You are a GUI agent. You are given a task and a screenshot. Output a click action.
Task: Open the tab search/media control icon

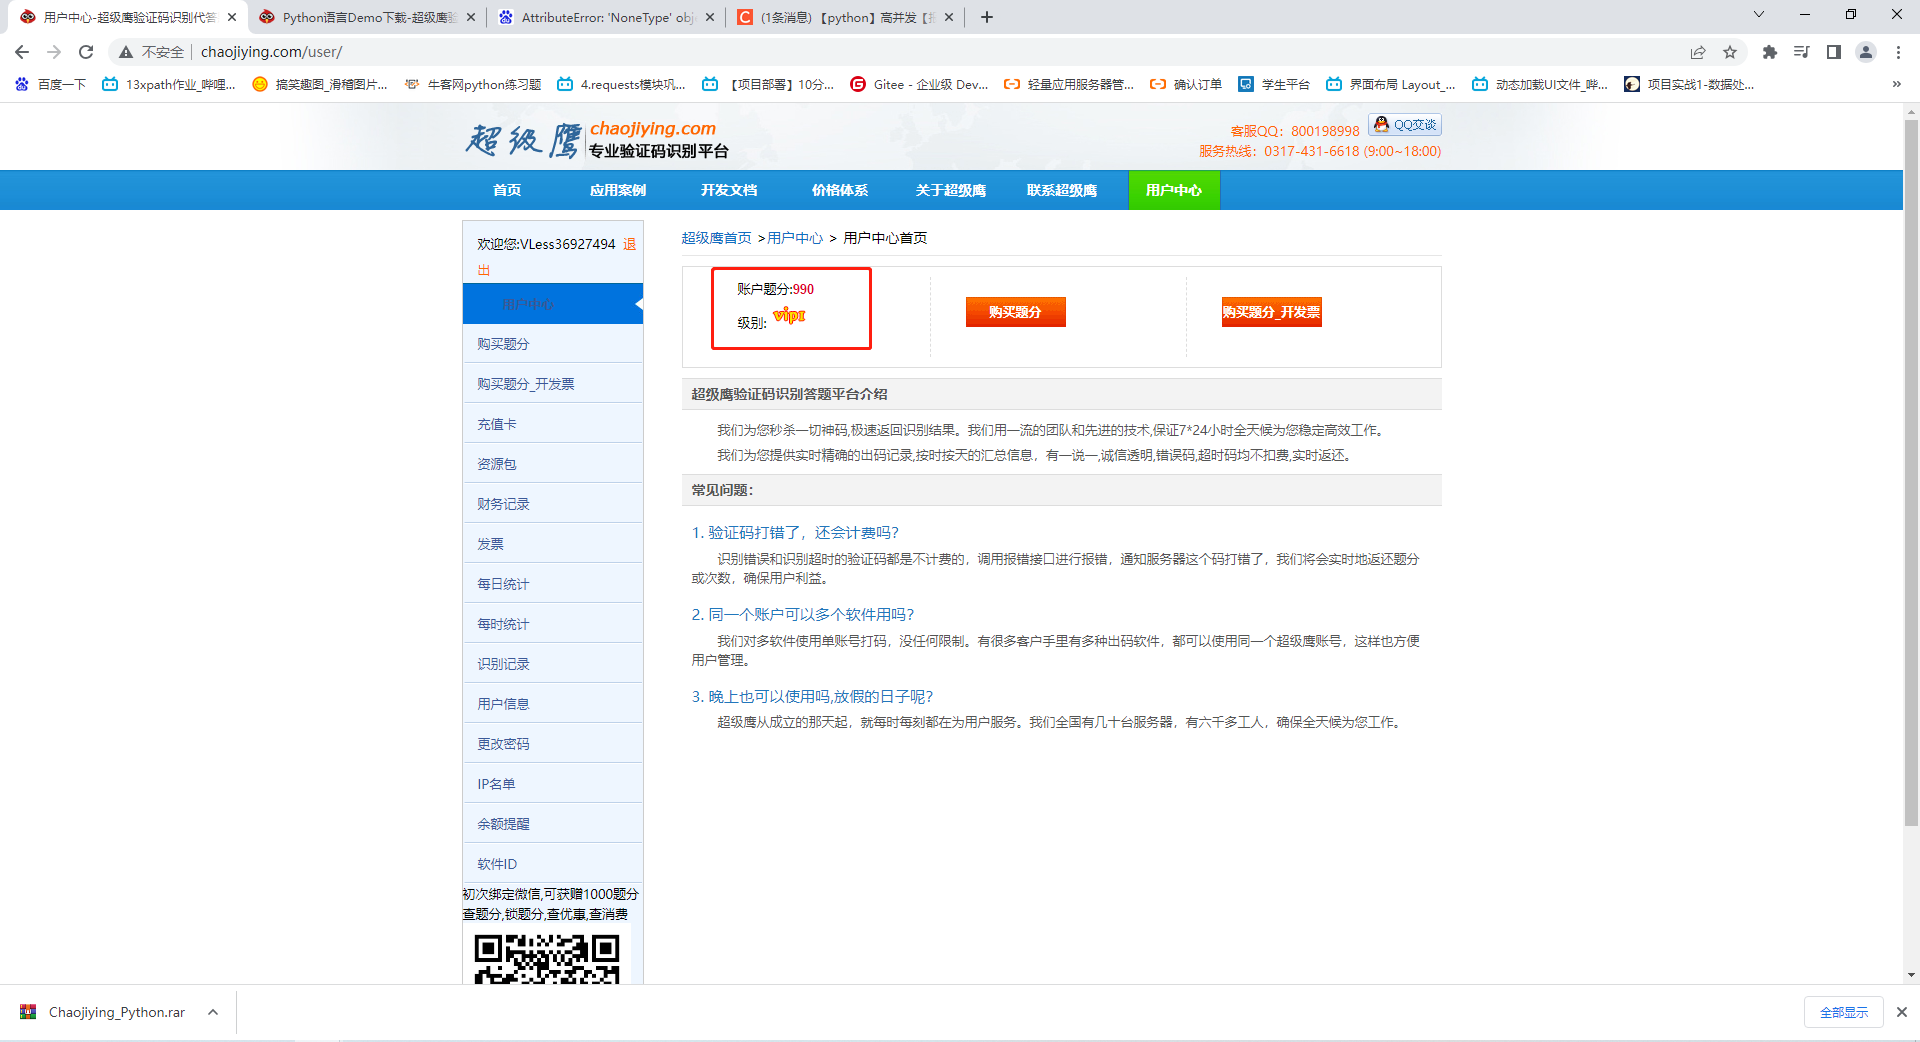[1802, 52]
